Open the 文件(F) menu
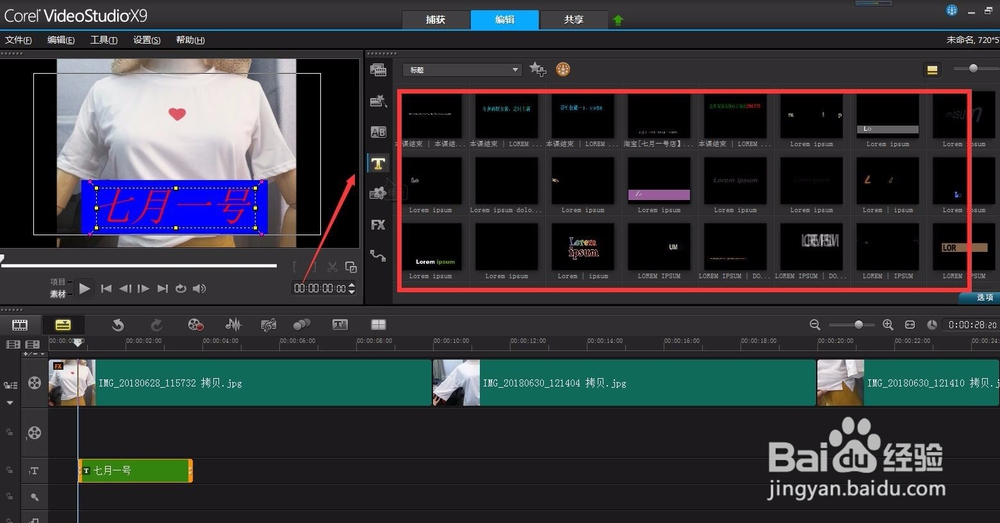1000x523 pixels. tap(18, 40)
